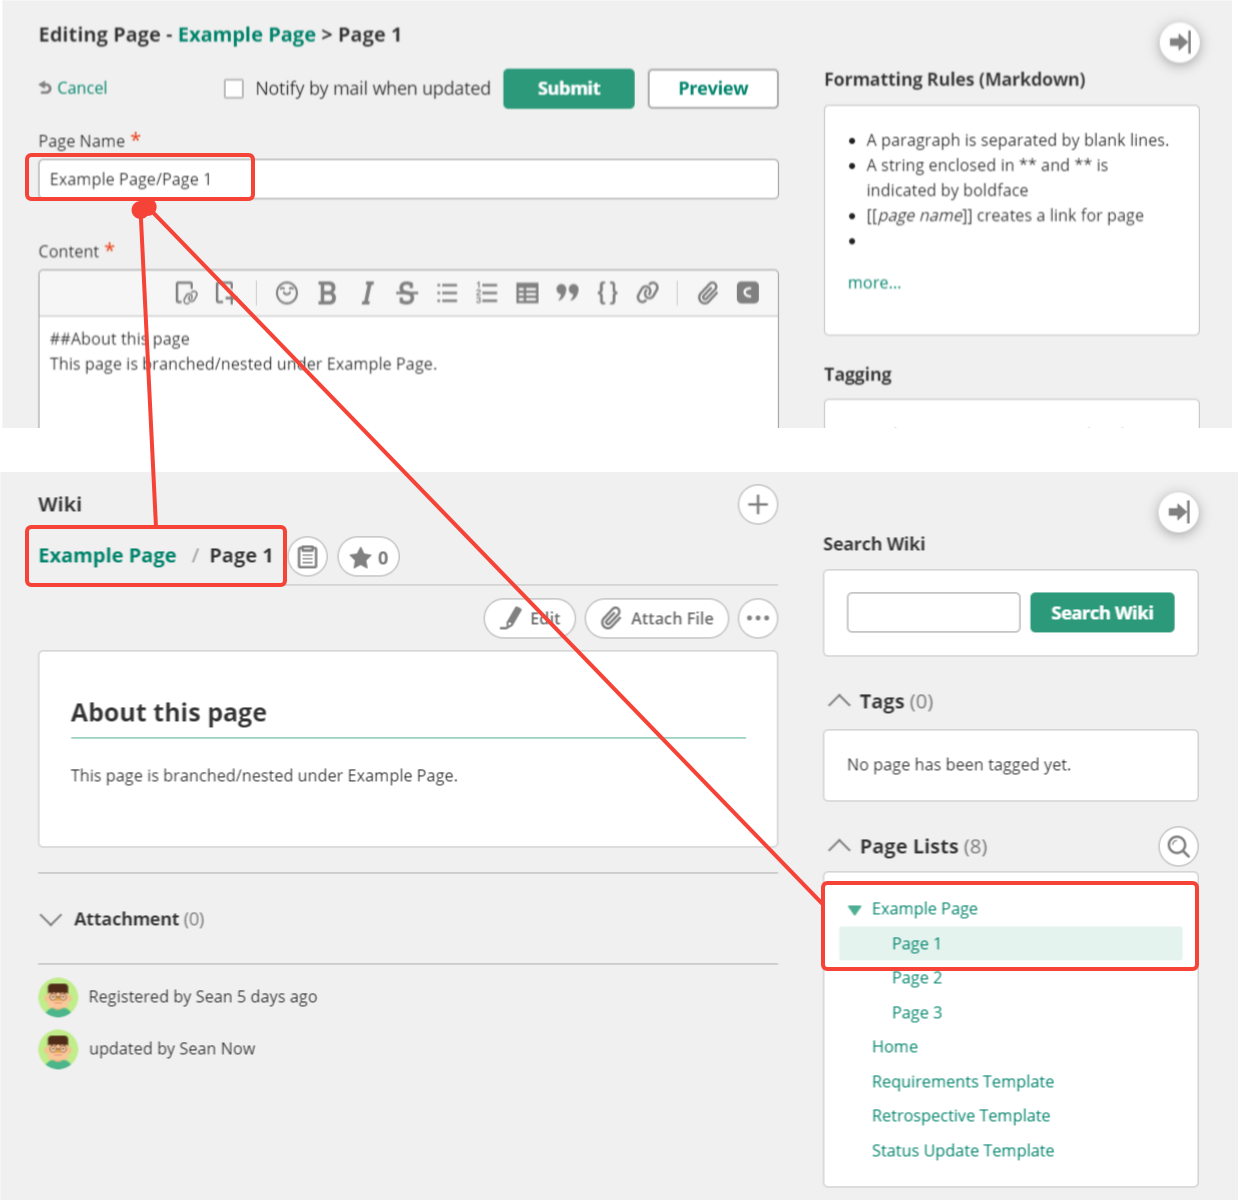Open the emoji picker in the toolbar
The height and width of the screenshot is (1200, 1238).
tap(287, 293)
